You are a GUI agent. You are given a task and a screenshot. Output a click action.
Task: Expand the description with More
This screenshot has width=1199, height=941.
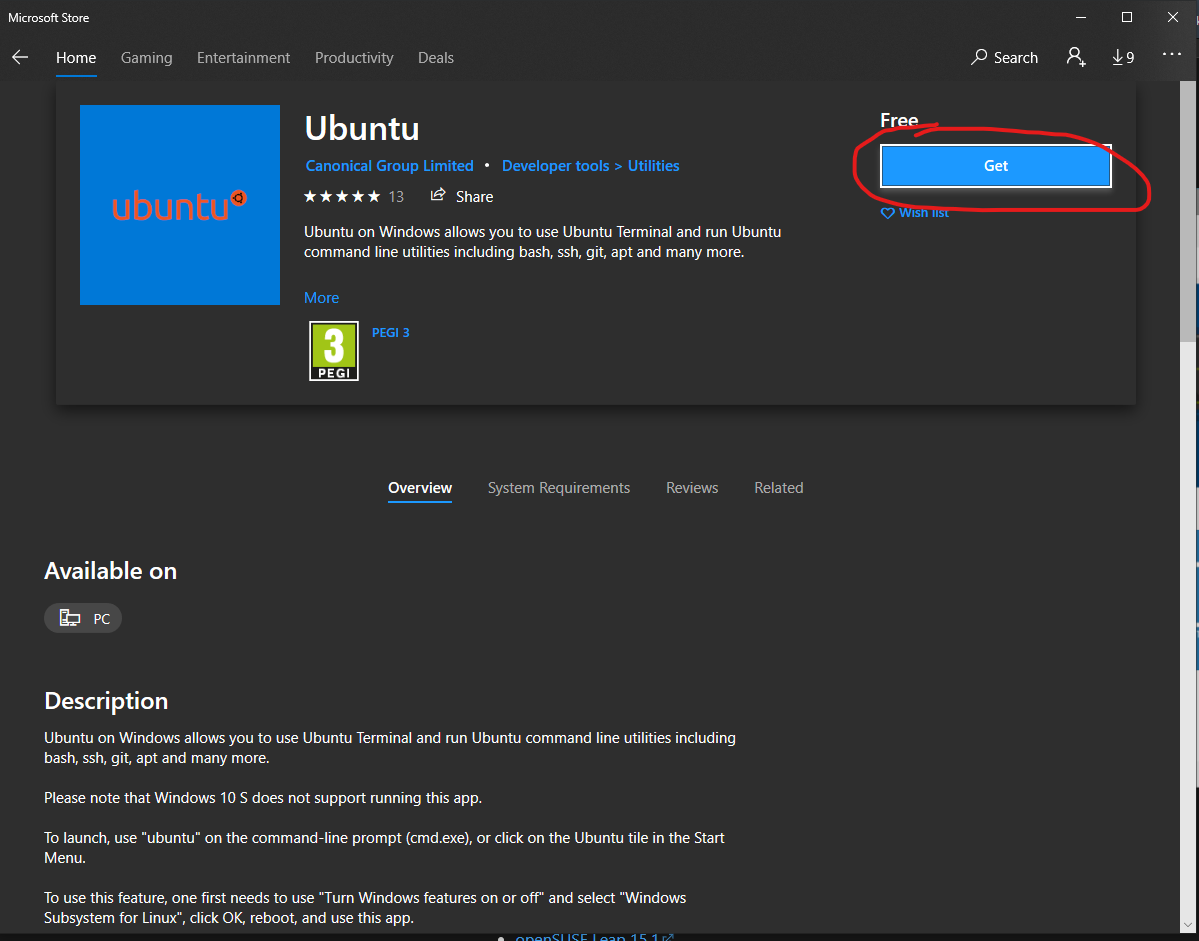tap(321, 298)
